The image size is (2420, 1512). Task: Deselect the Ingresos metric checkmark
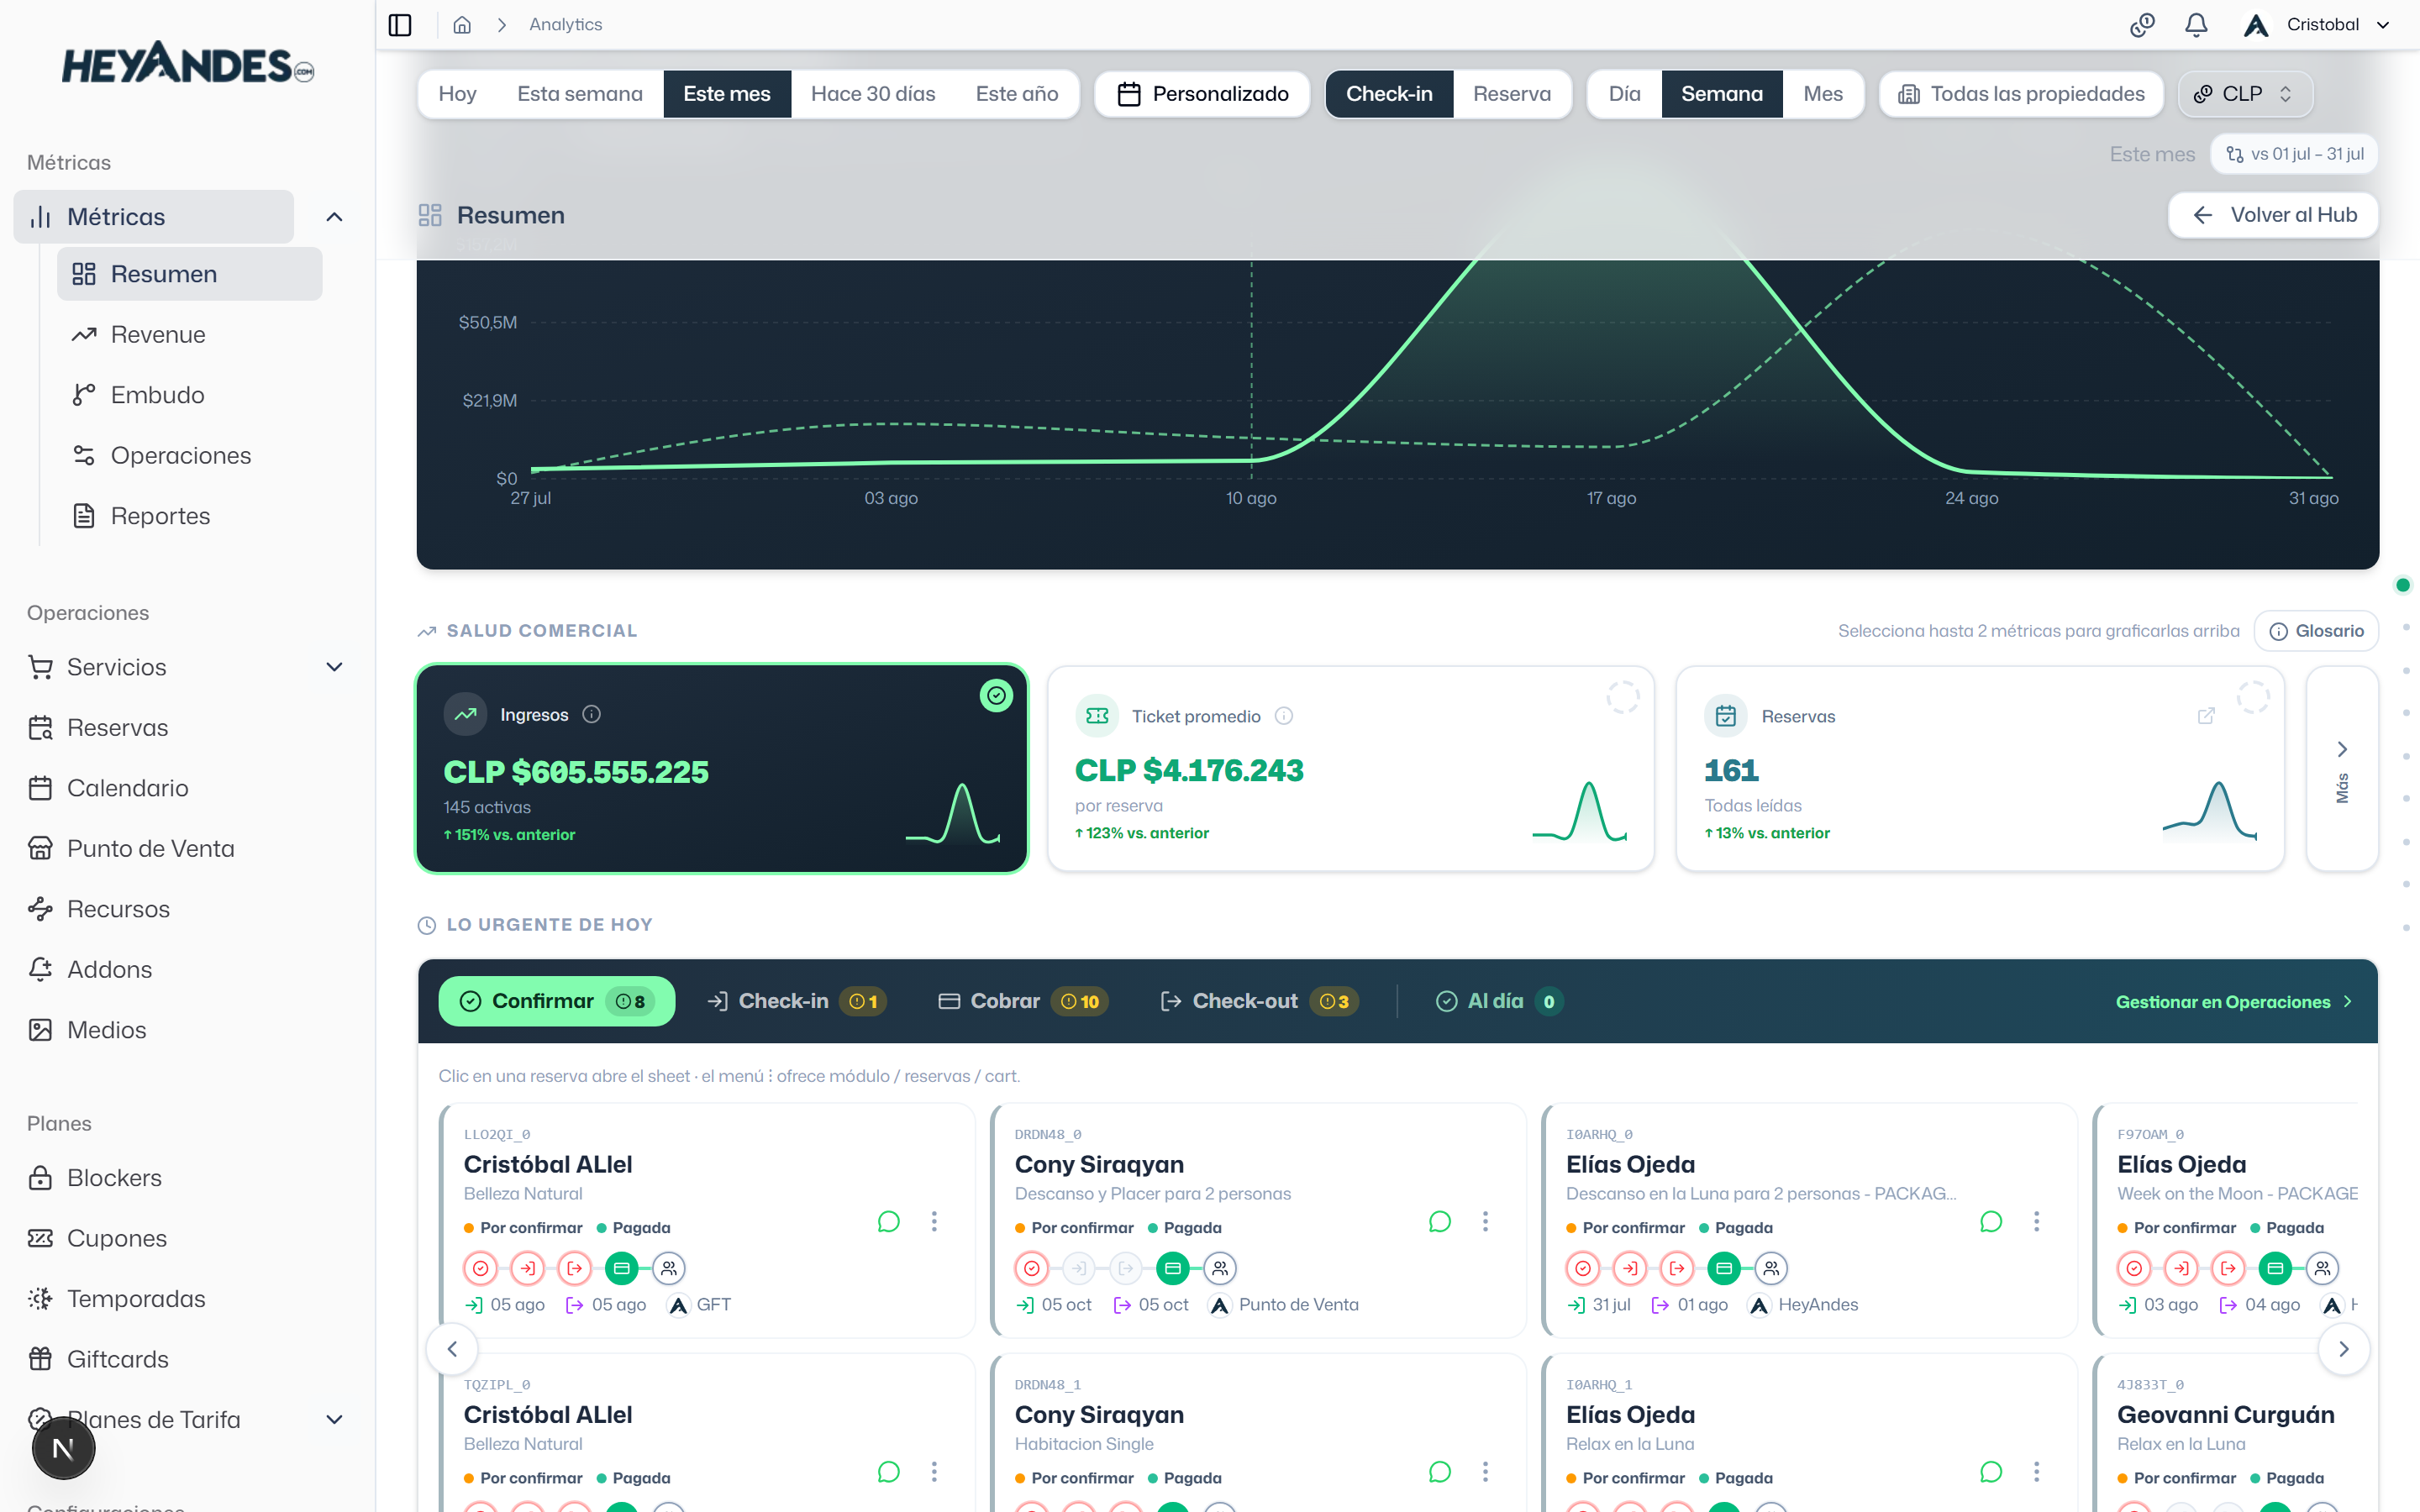(x=996, y=695)
